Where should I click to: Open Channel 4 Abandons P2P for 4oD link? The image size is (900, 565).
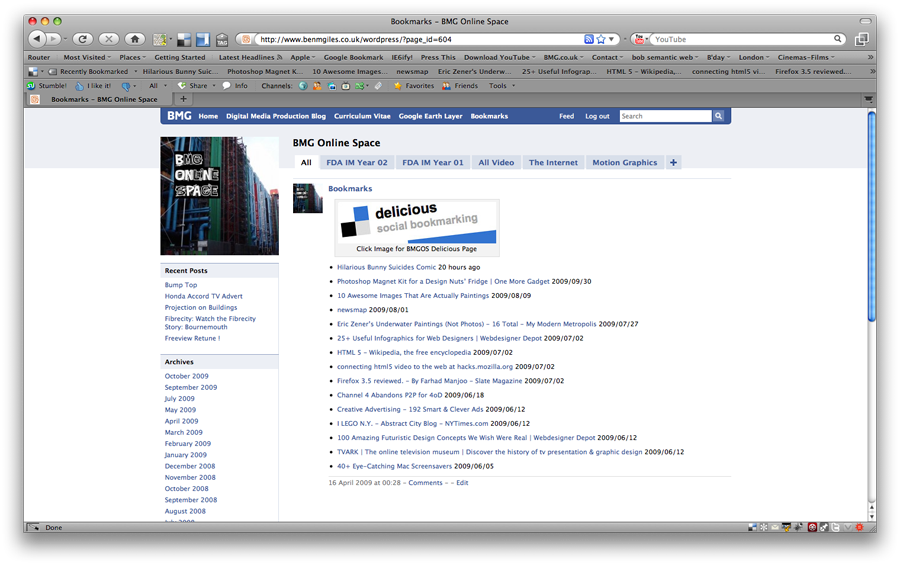(389, 395)
